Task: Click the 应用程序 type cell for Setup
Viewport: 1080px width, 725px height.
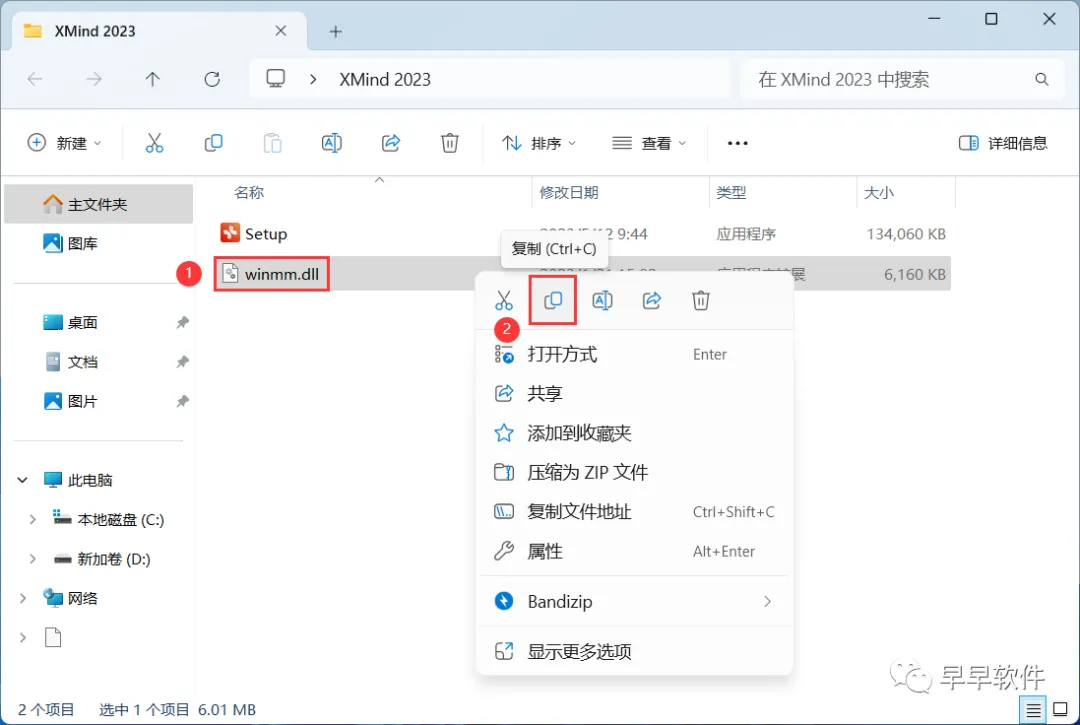Action: point(746,234)
